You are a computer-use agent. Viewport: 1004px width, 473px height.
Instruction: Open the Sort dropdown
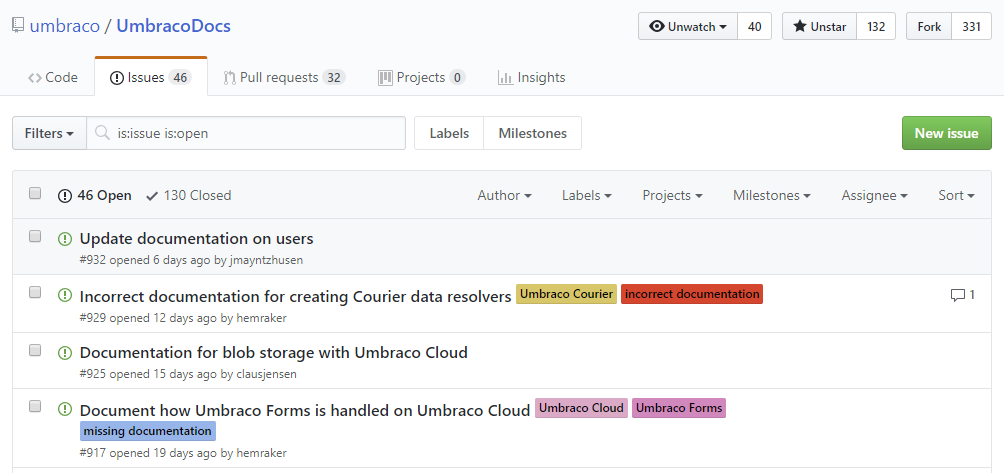click(957, 195)
